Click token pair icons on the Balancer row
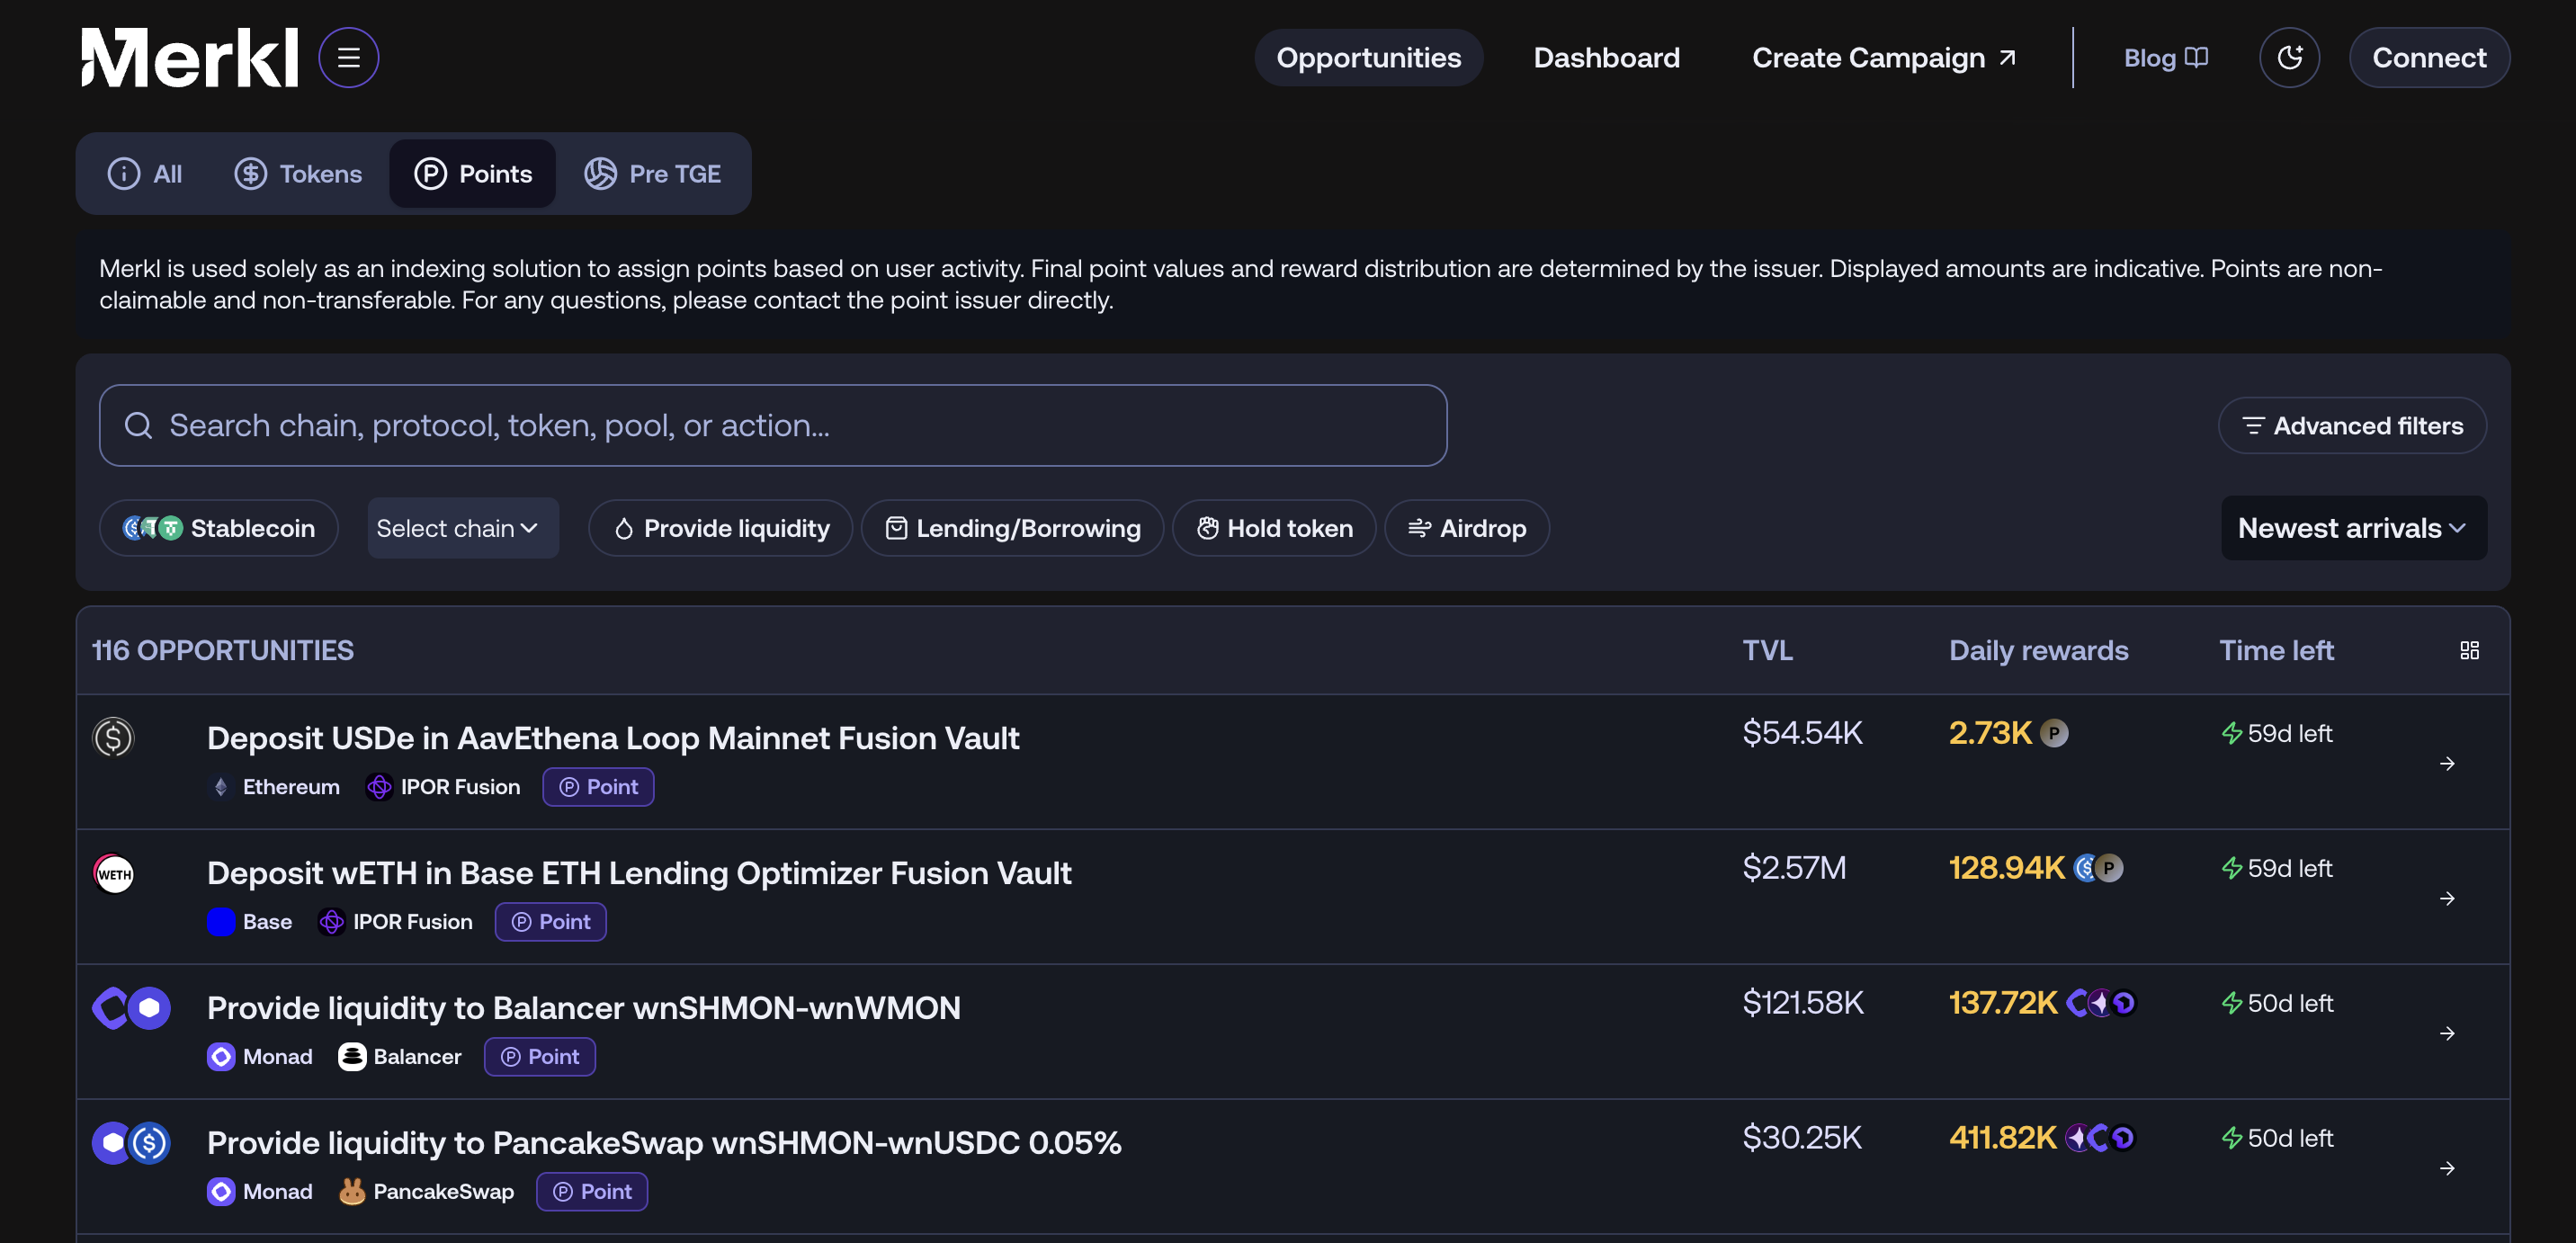Screen dimensions: 2576x1243 click(131, 1008)
